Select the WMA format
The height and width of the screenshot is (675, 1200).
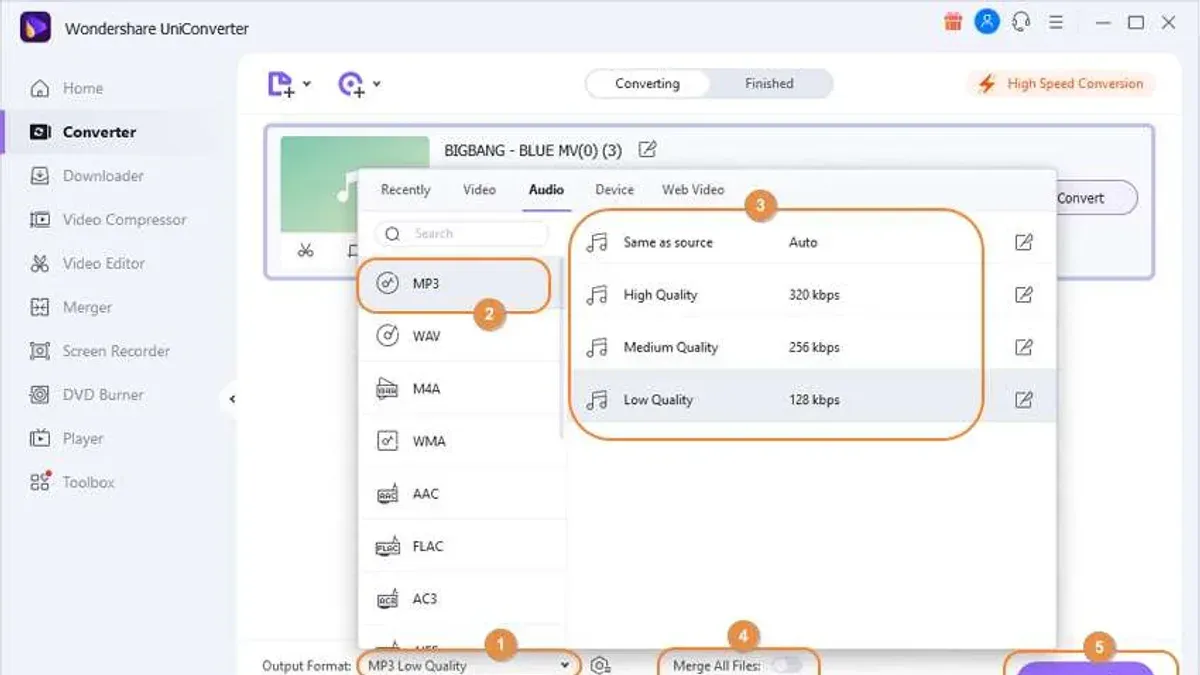(x=459, y=441)
